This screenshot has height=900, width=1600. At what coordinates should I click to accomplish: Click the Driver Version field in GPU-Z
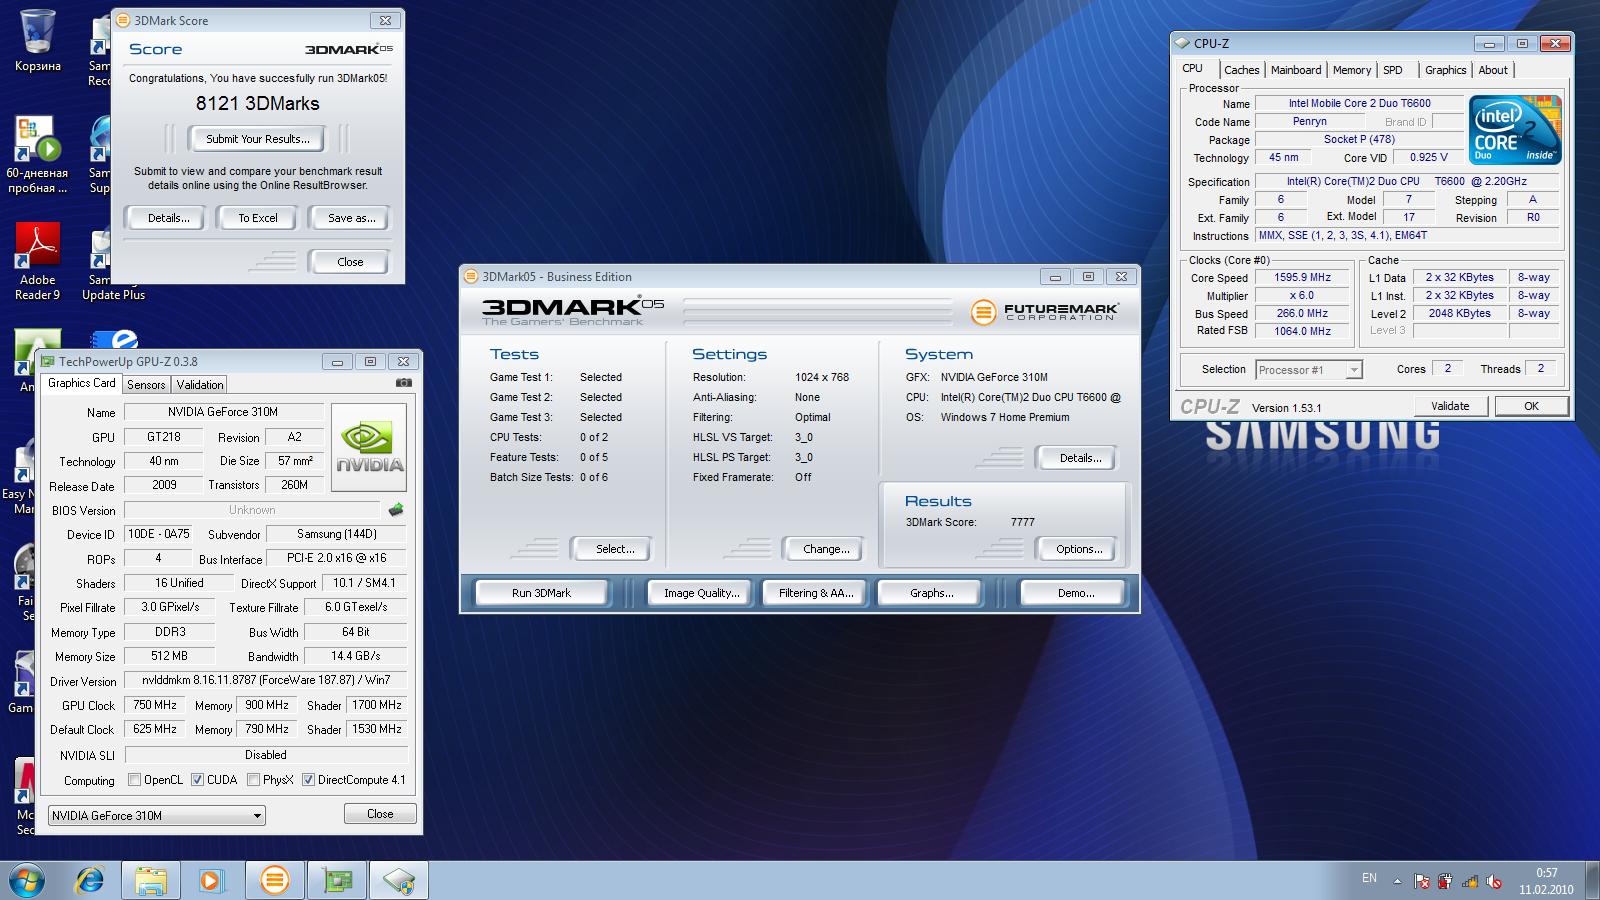[265, 680]
